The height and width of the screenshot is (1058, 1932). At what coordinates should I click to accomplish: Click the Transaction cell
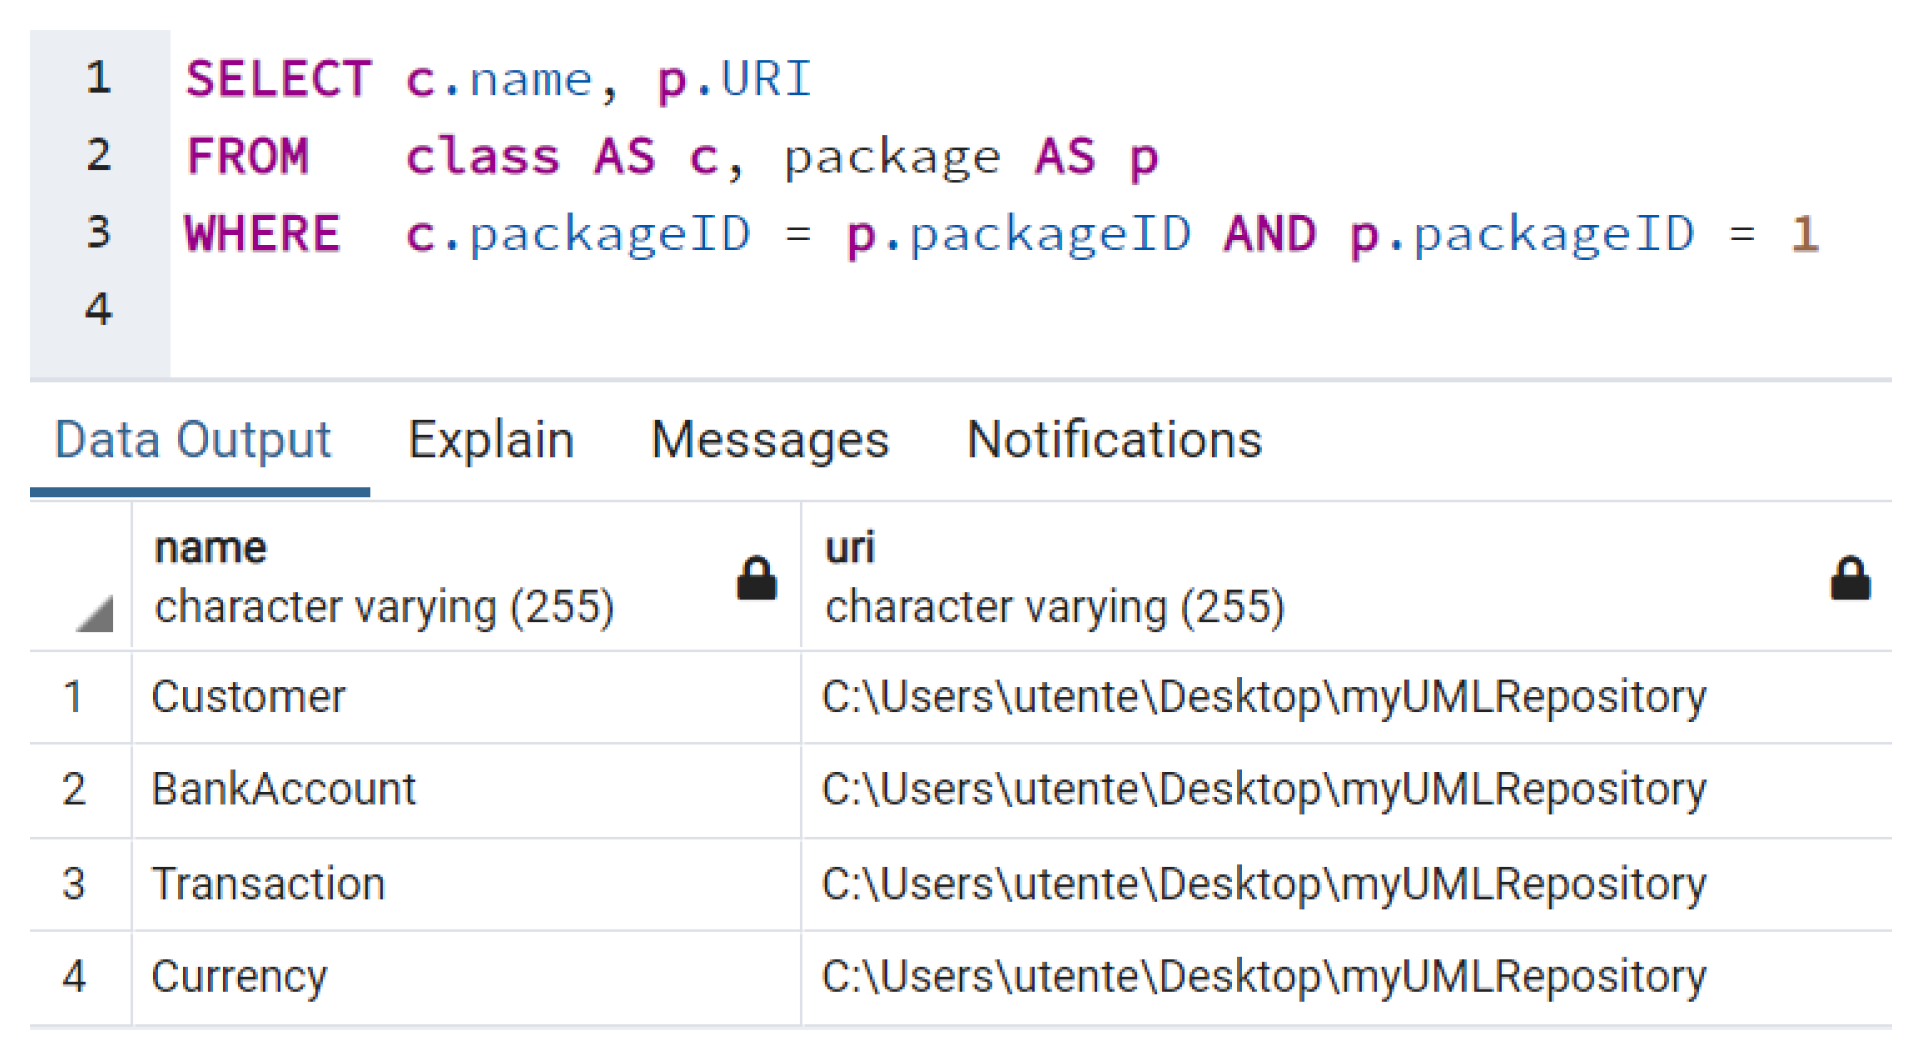pyautogui.click(x=268, y=884)
